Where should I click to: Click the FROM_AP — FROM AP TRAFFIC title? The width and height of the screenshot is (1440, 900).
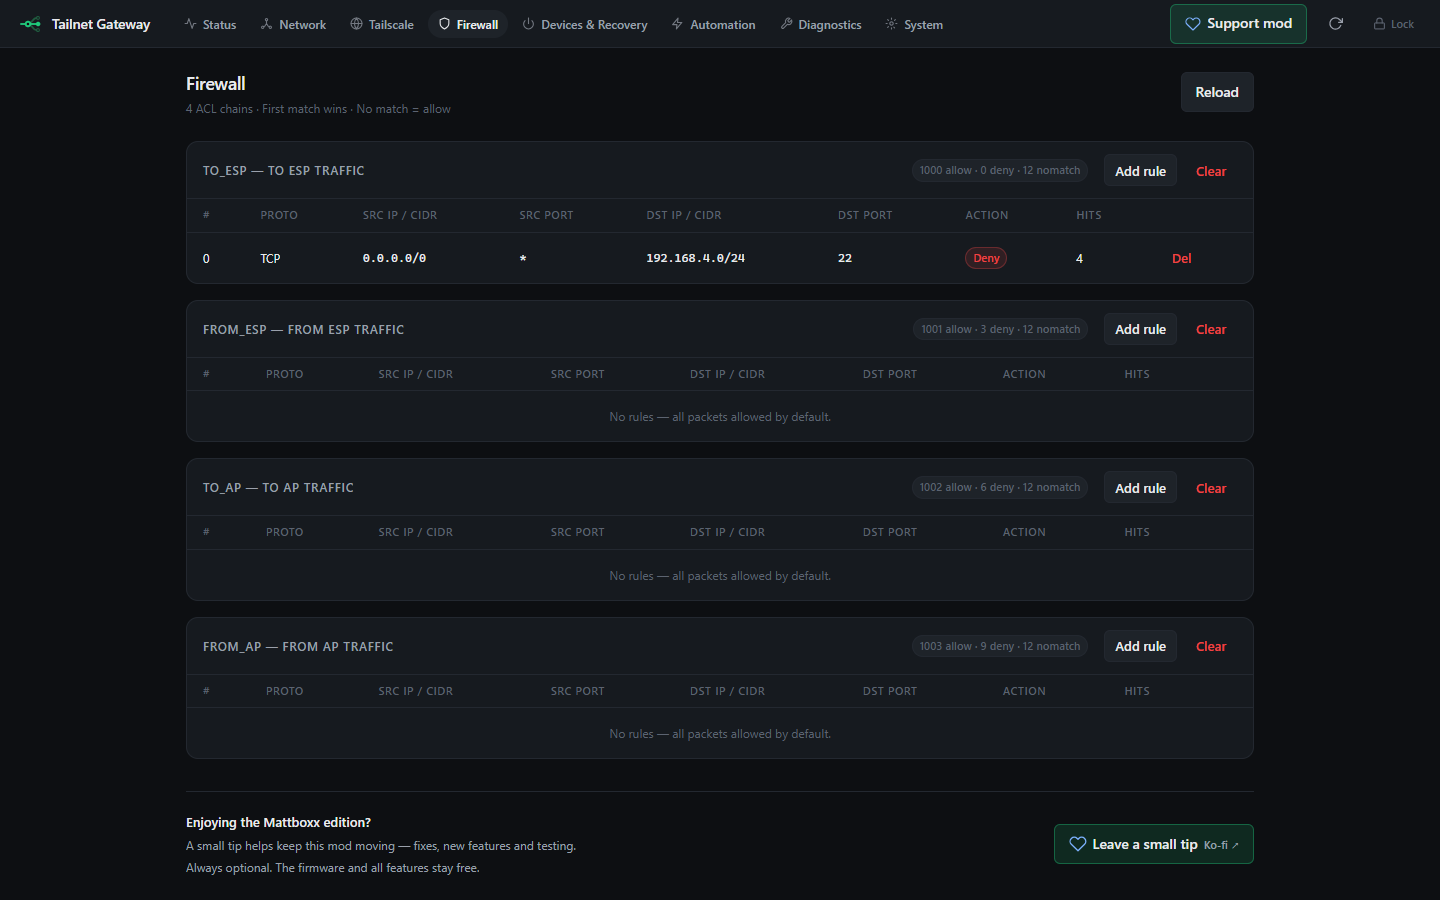[298, 647]
